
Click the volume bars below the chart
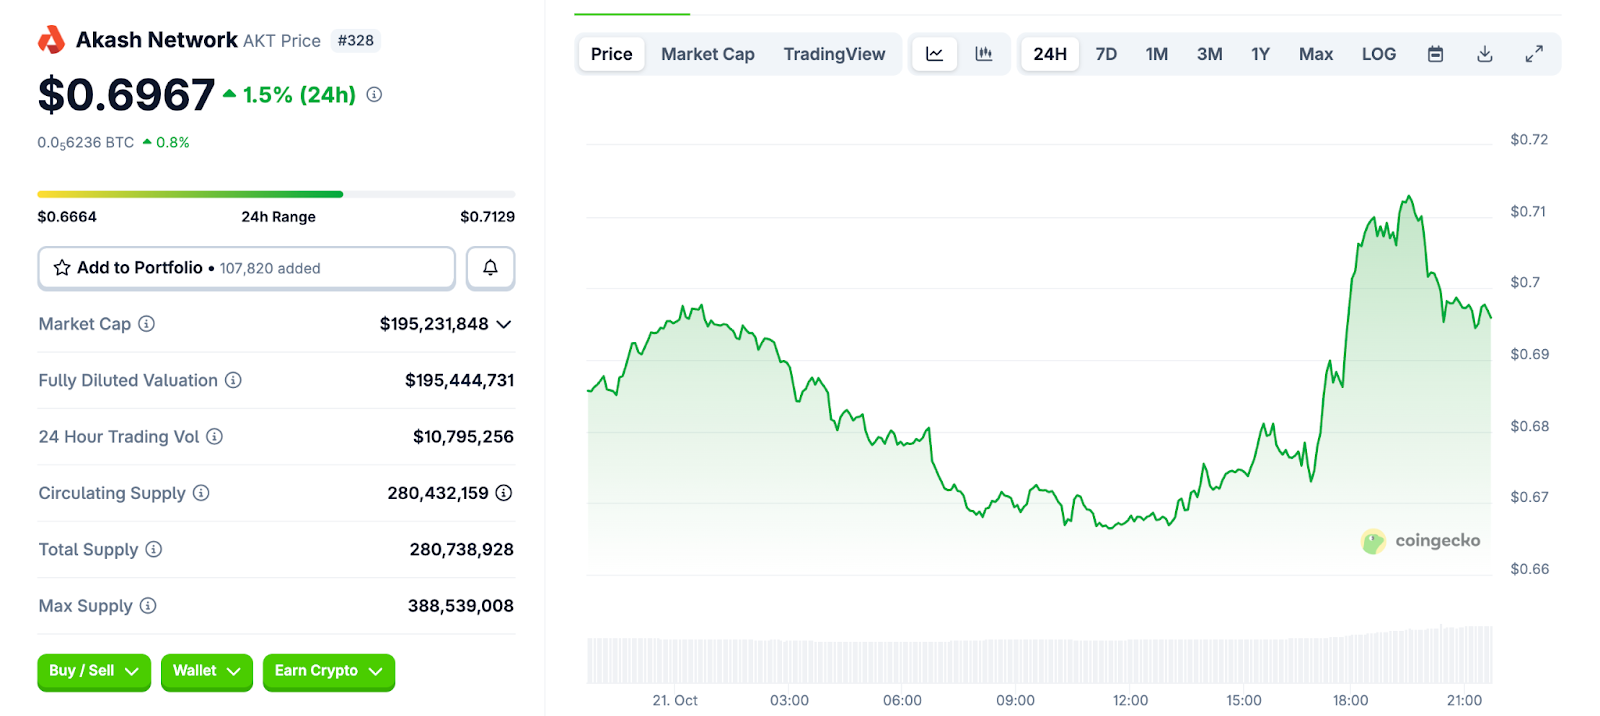pos(1039,657)
